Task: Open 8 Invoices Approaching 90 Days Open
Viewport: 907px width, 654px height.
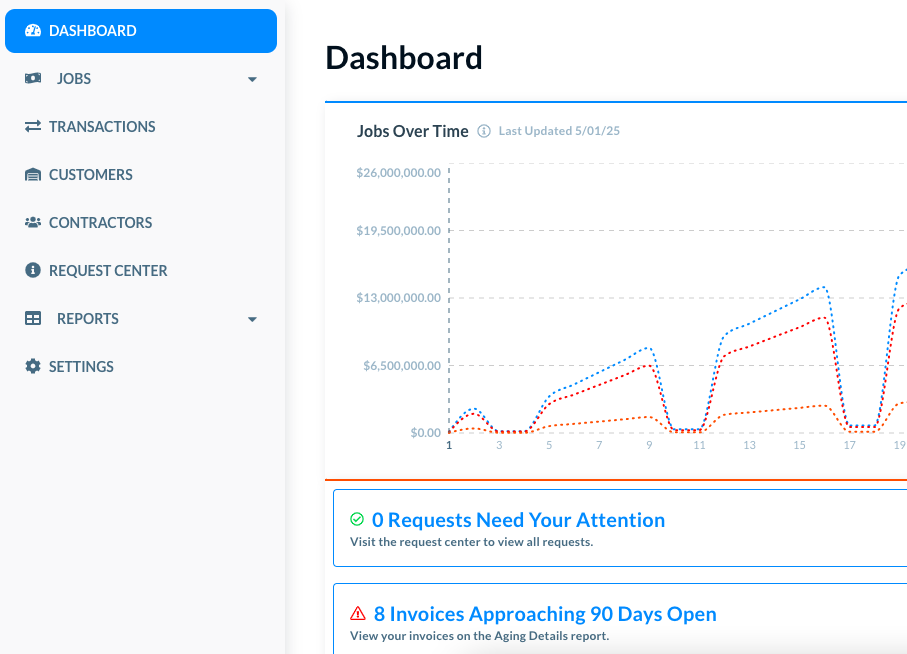Action: 545,614
